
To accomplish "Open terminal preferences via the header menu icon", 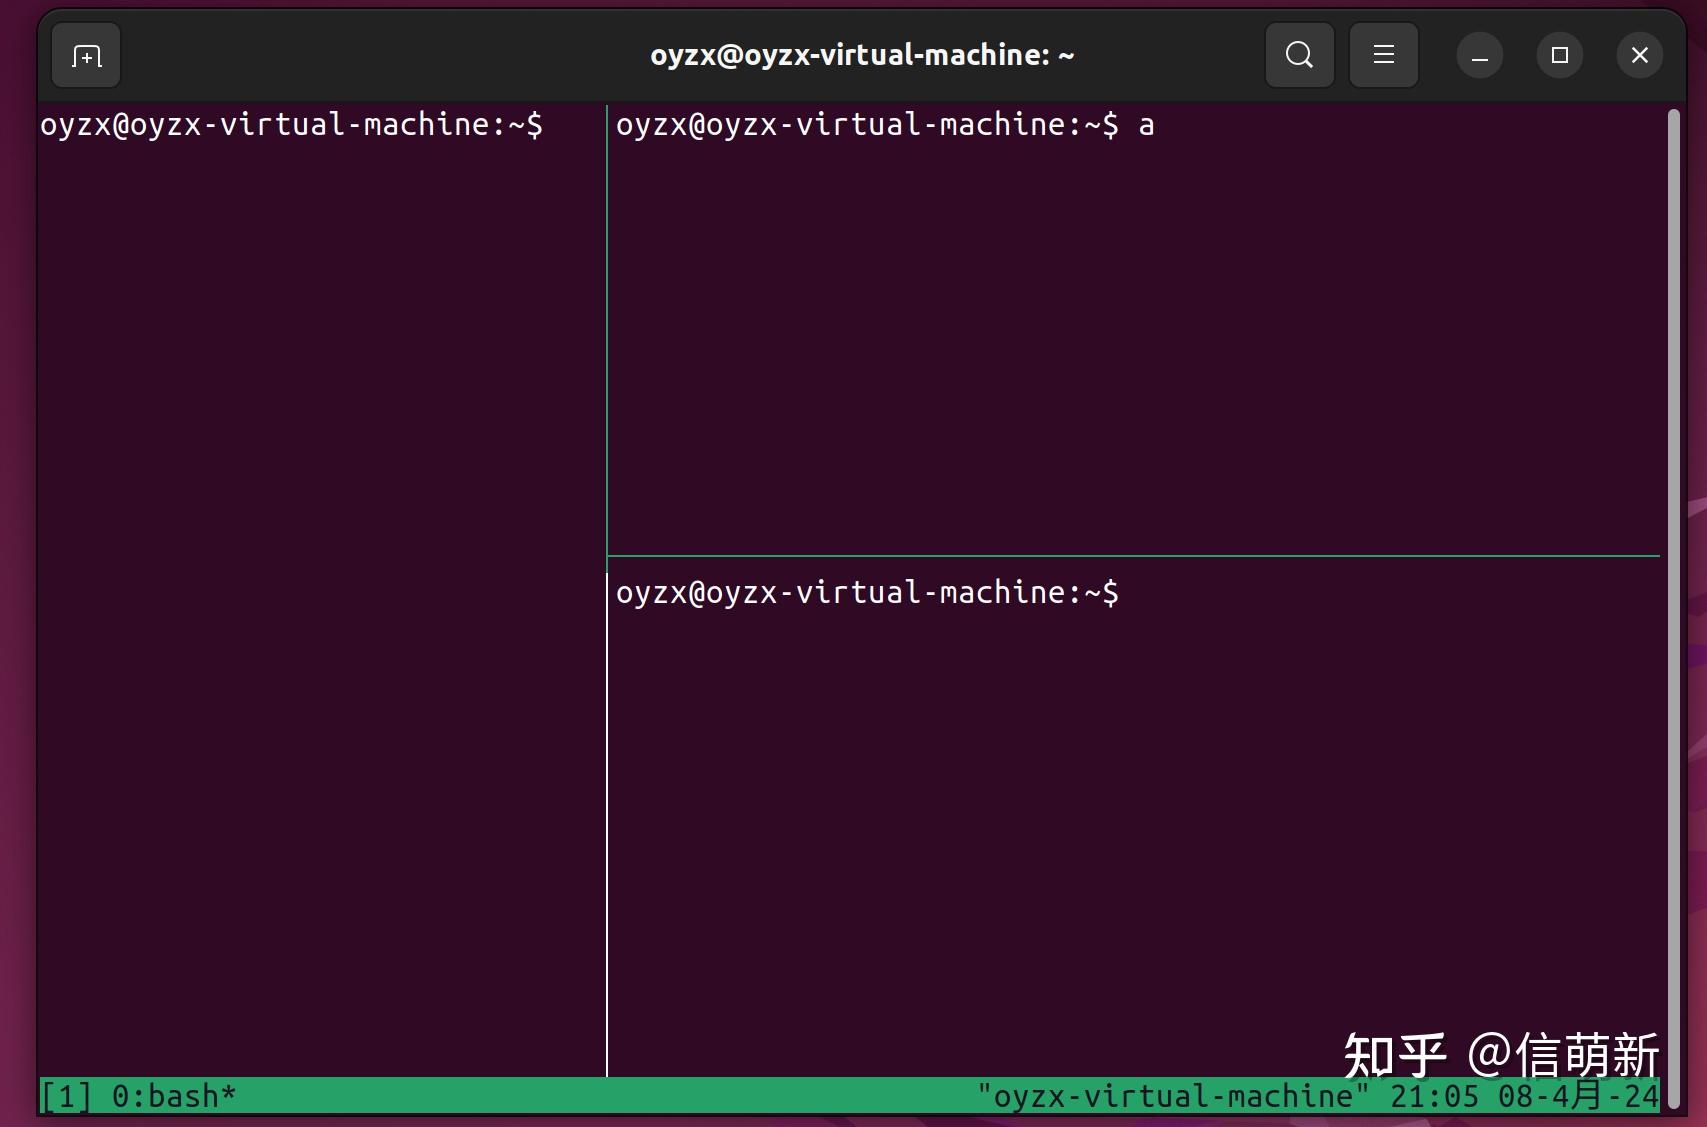I will [x=1383, y=55].
